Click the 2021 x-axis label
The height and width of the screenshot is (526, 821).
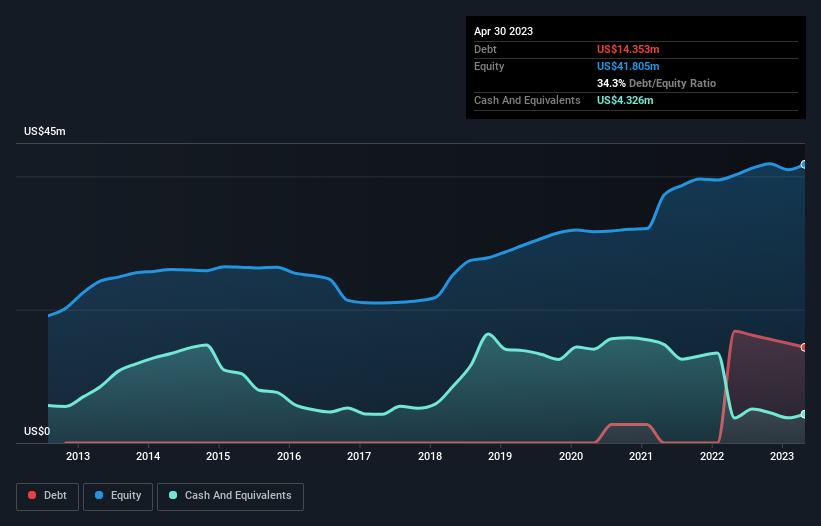coord(641,456)
